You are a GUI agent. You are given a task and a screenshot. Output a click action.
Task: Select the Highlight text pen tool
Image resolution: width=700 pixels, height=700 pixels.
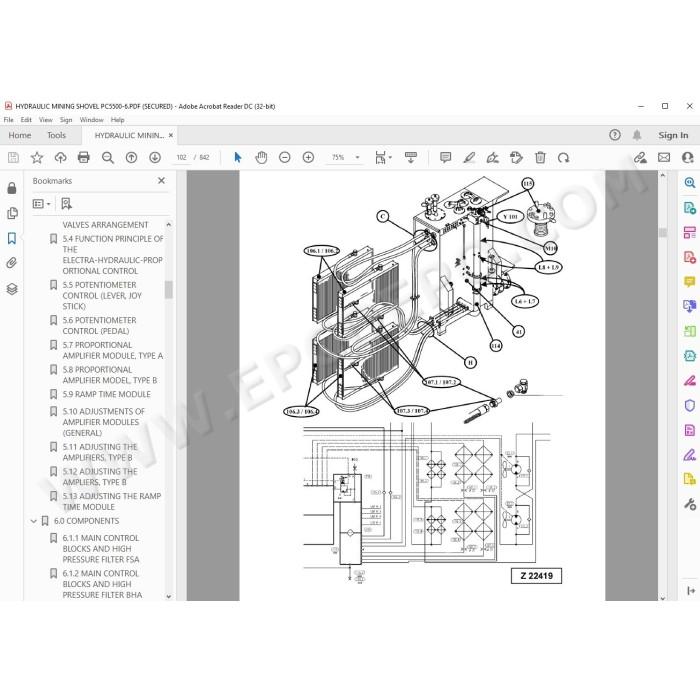point(469,157)
